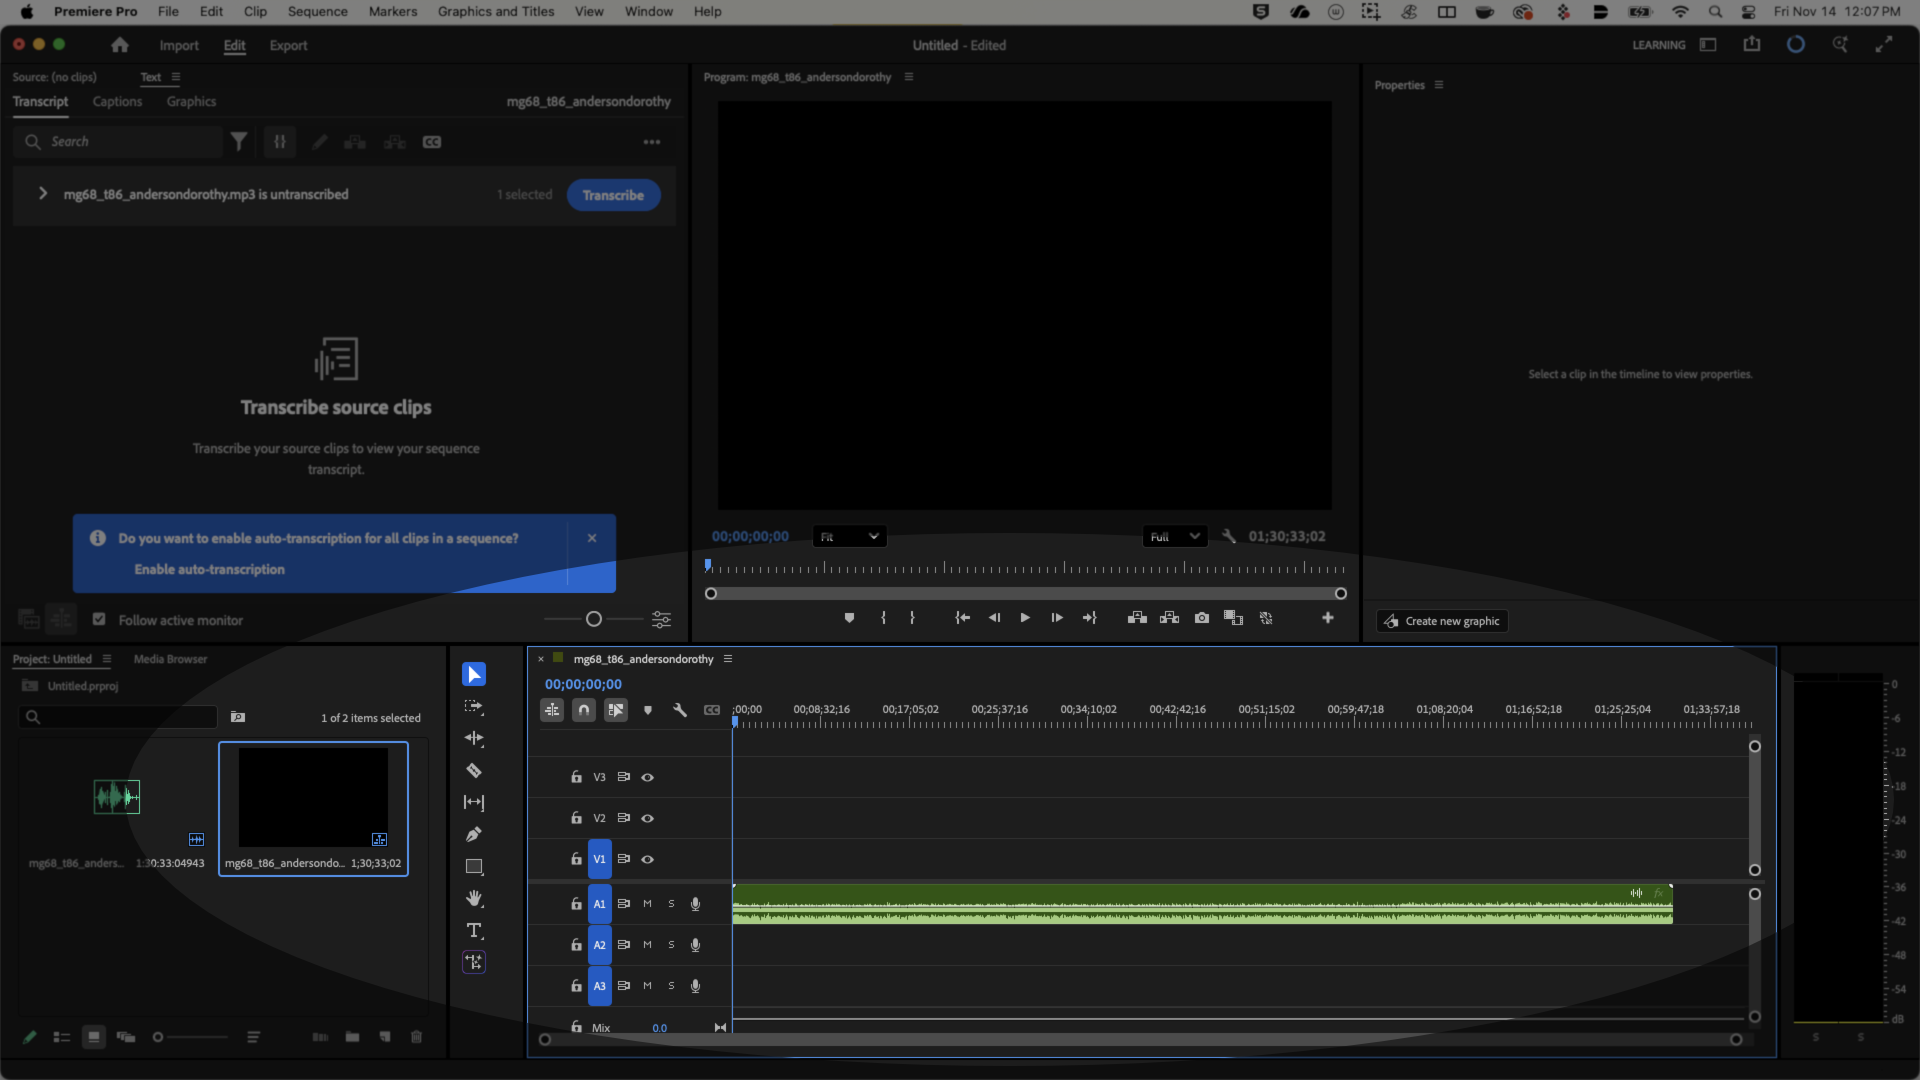
Task: Select the audio waveform clip thumbnail
Action: (x=117, y=797)
